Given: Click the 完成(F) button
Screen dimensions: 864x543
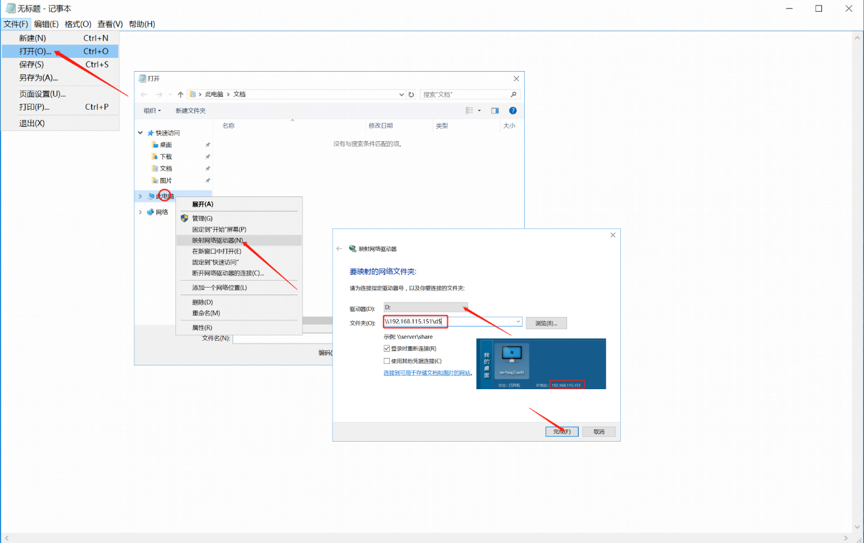Looking at the screenshot, I should (561, 432).
